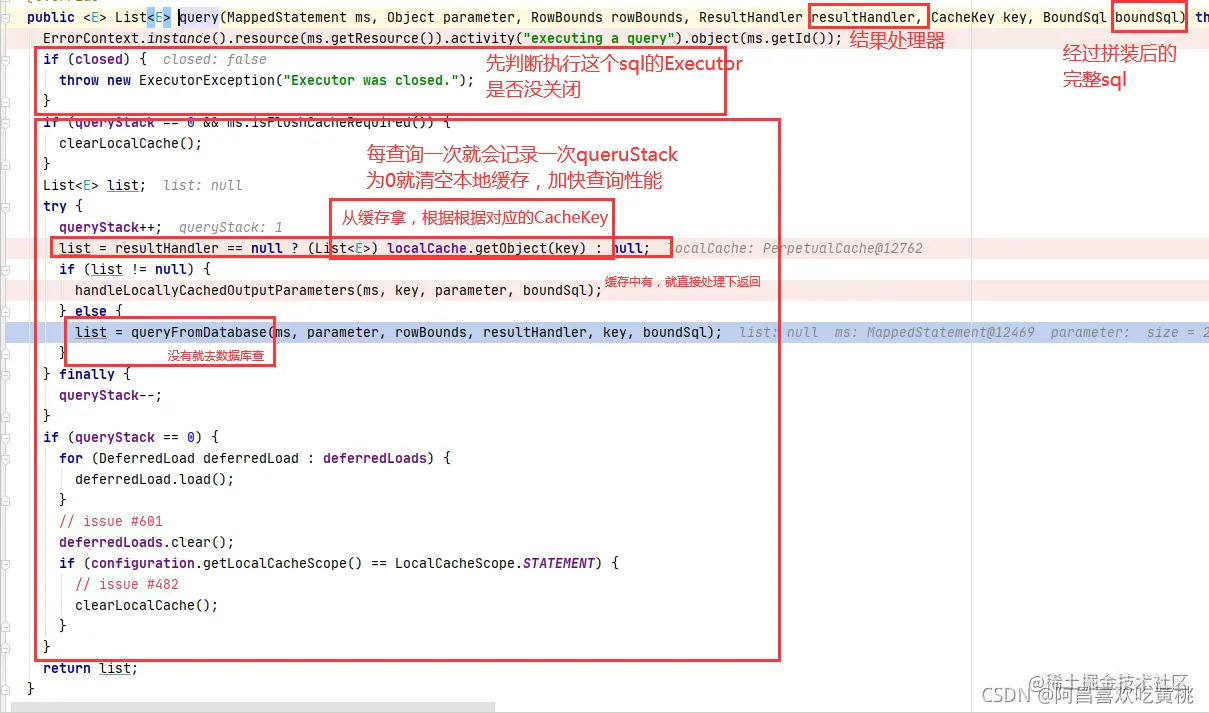Click the inline hint PerpetualCache@12762

click(842, 248)
